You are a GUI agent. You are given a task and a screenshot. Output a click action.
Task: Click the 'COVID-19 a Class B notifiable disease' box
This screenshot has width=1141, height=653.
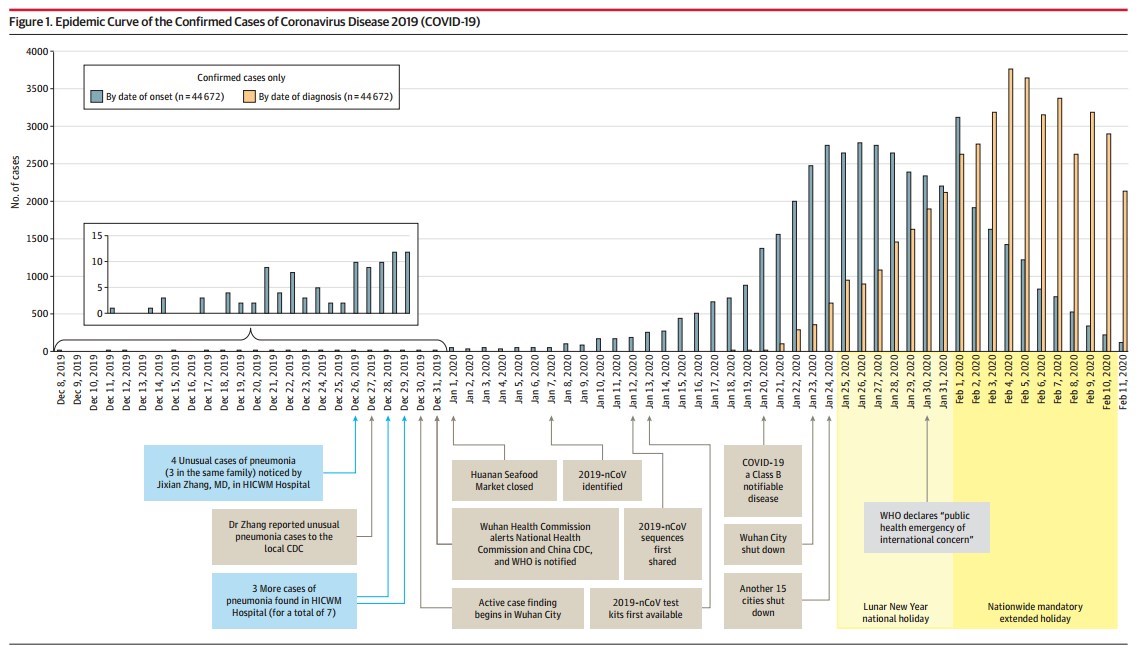point(763,479)
